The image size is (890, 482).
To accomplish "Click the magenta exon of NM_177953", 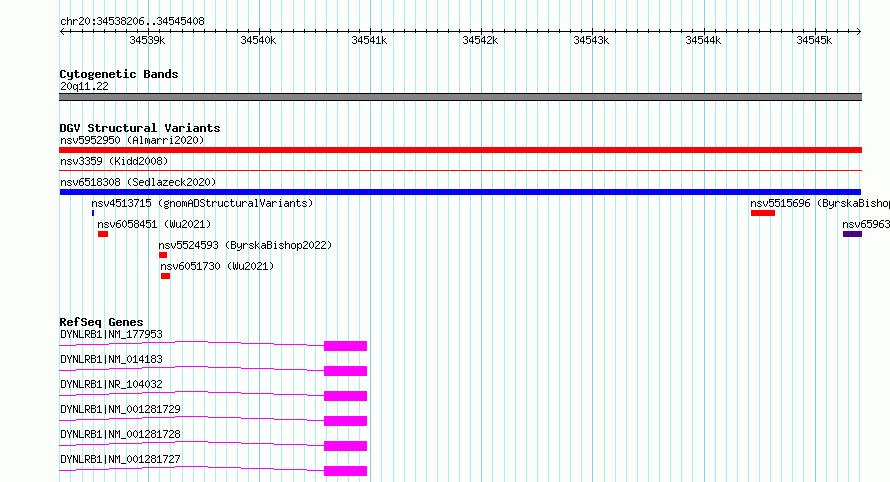I will pos(346,346).
